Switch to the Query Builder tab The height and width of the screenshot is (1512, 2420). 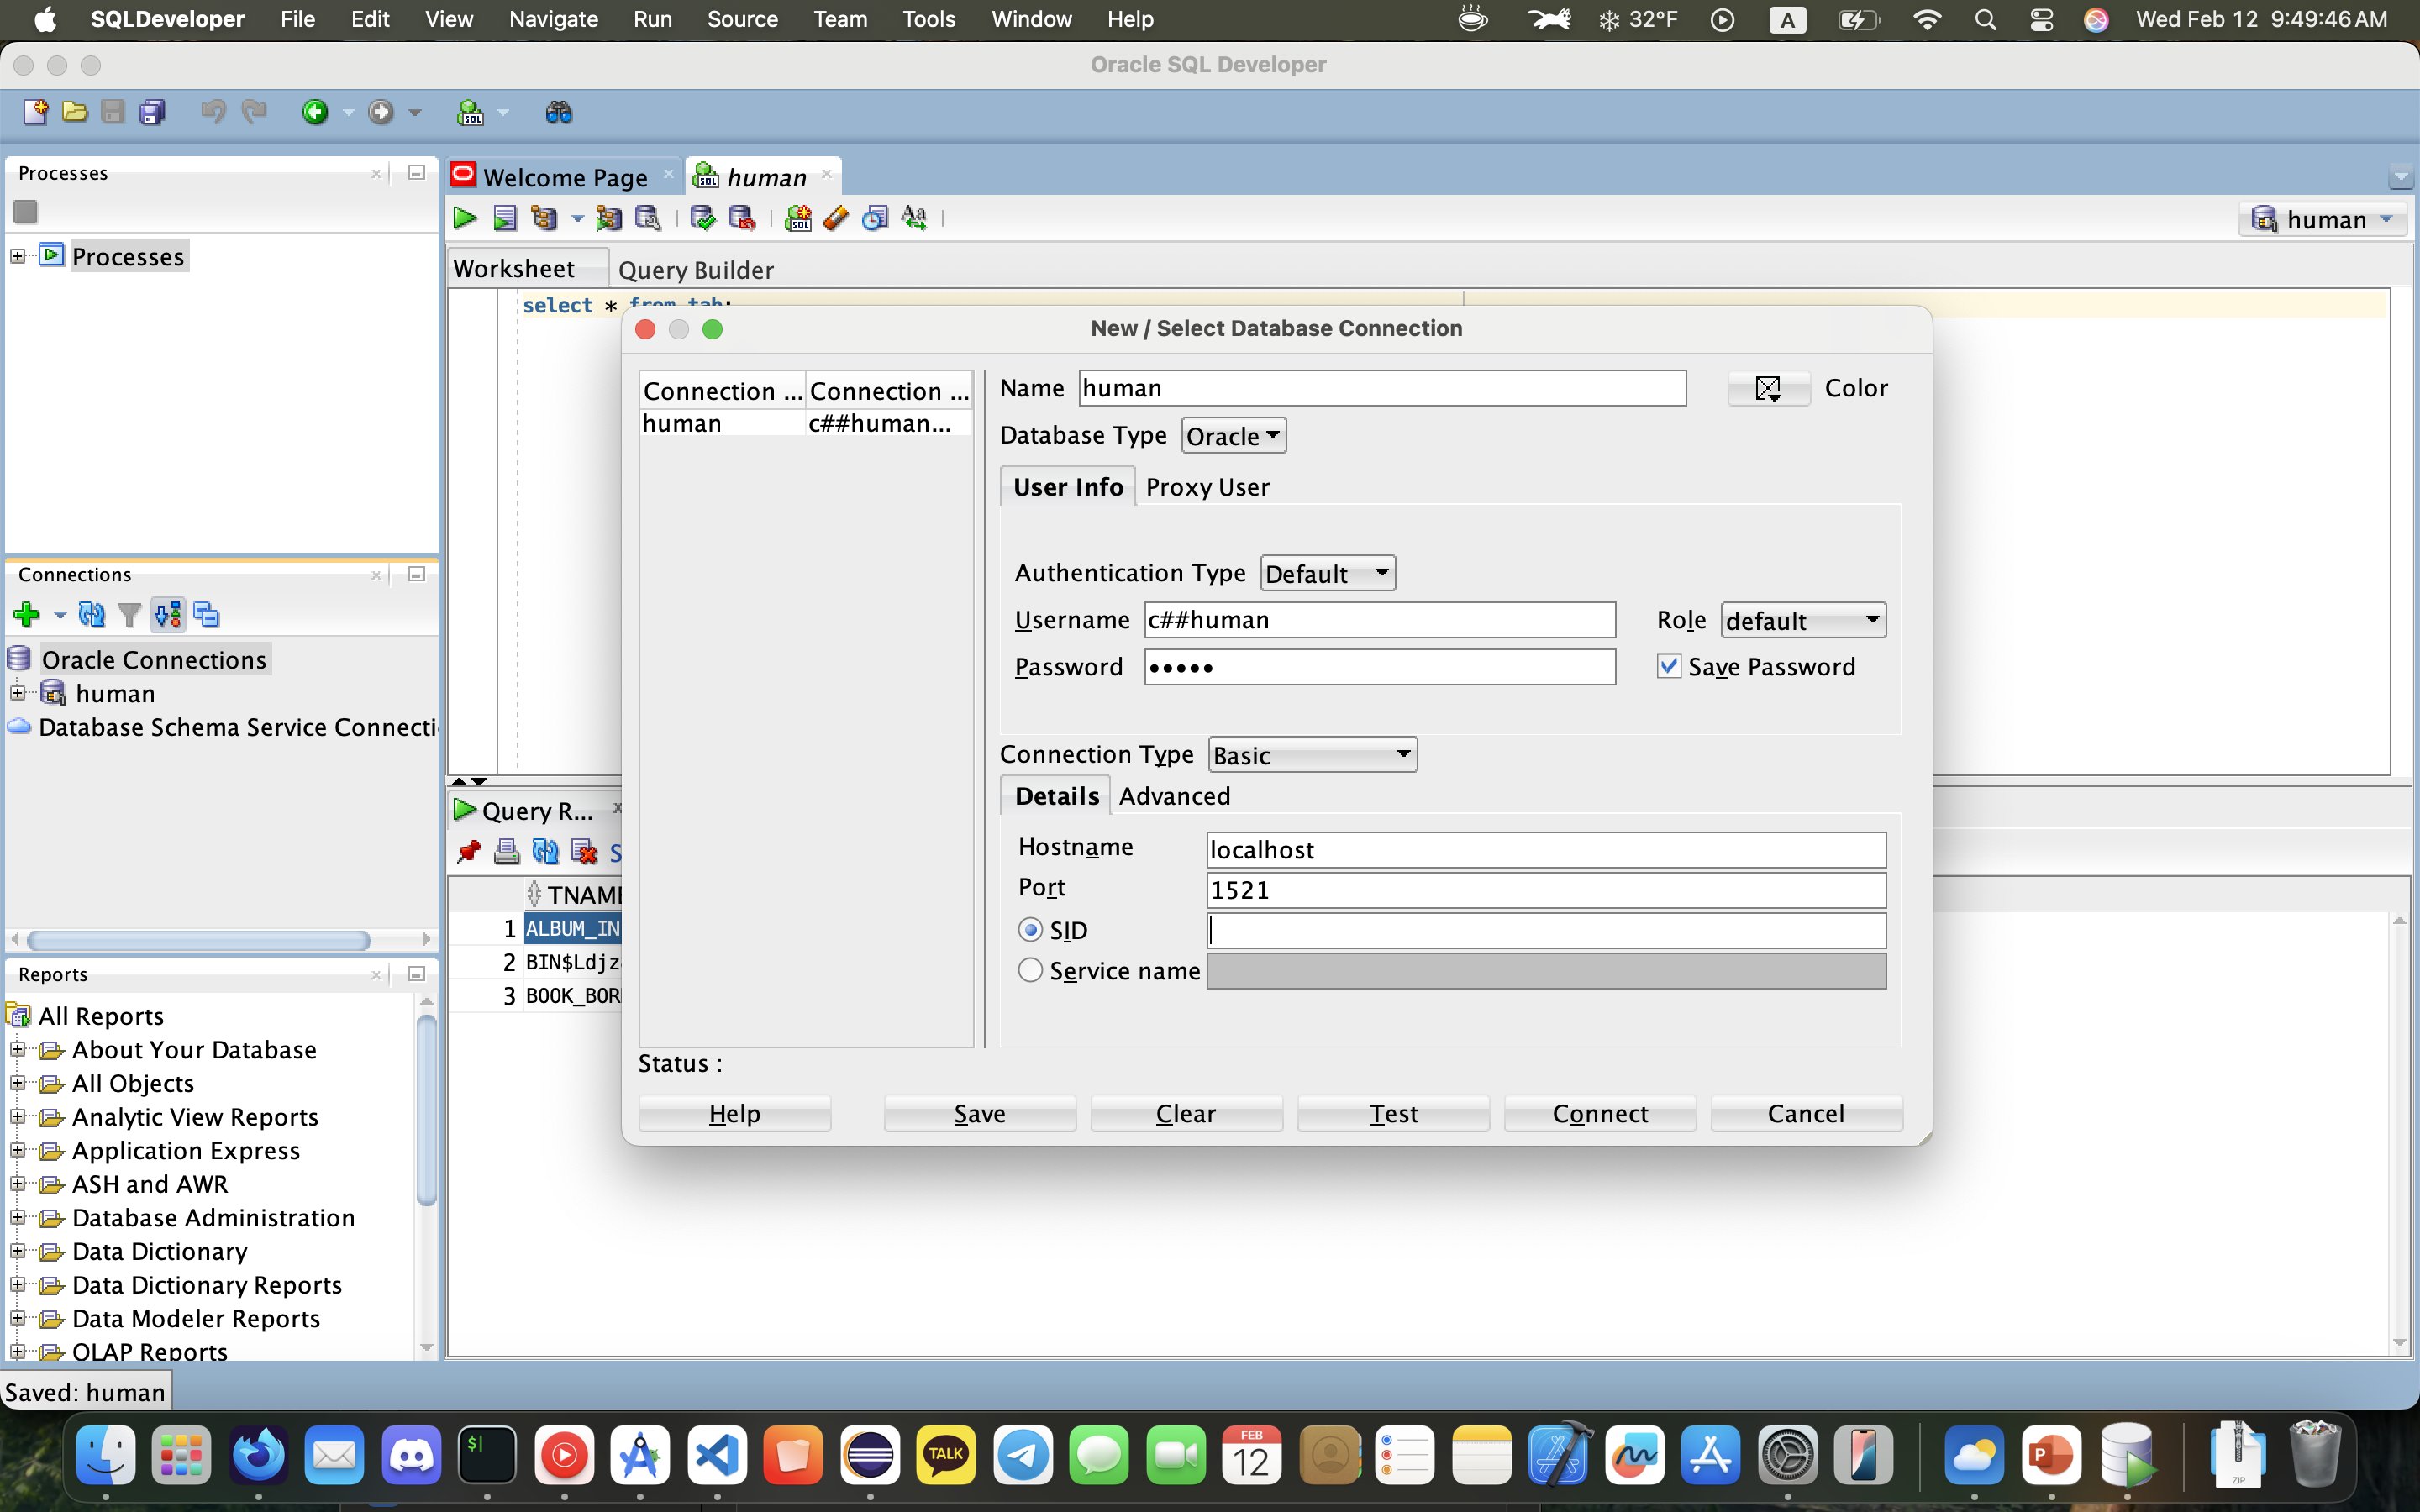696,270
